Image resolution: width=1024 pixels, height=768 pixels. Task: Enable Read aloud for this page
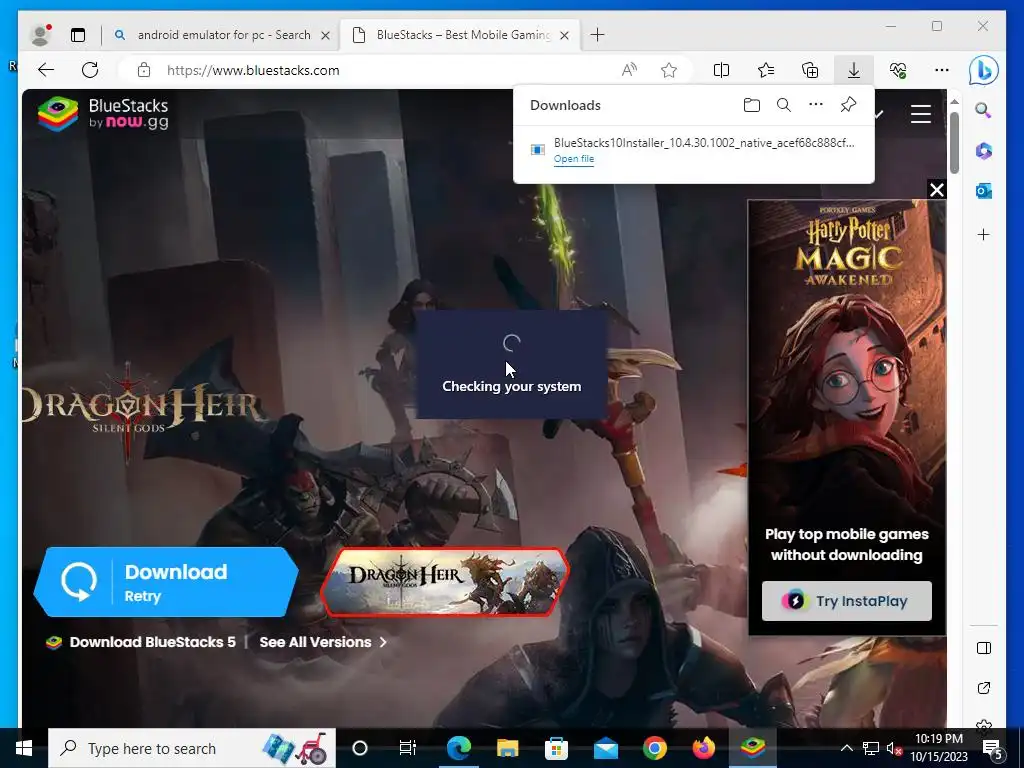click(x=629, y=70)
